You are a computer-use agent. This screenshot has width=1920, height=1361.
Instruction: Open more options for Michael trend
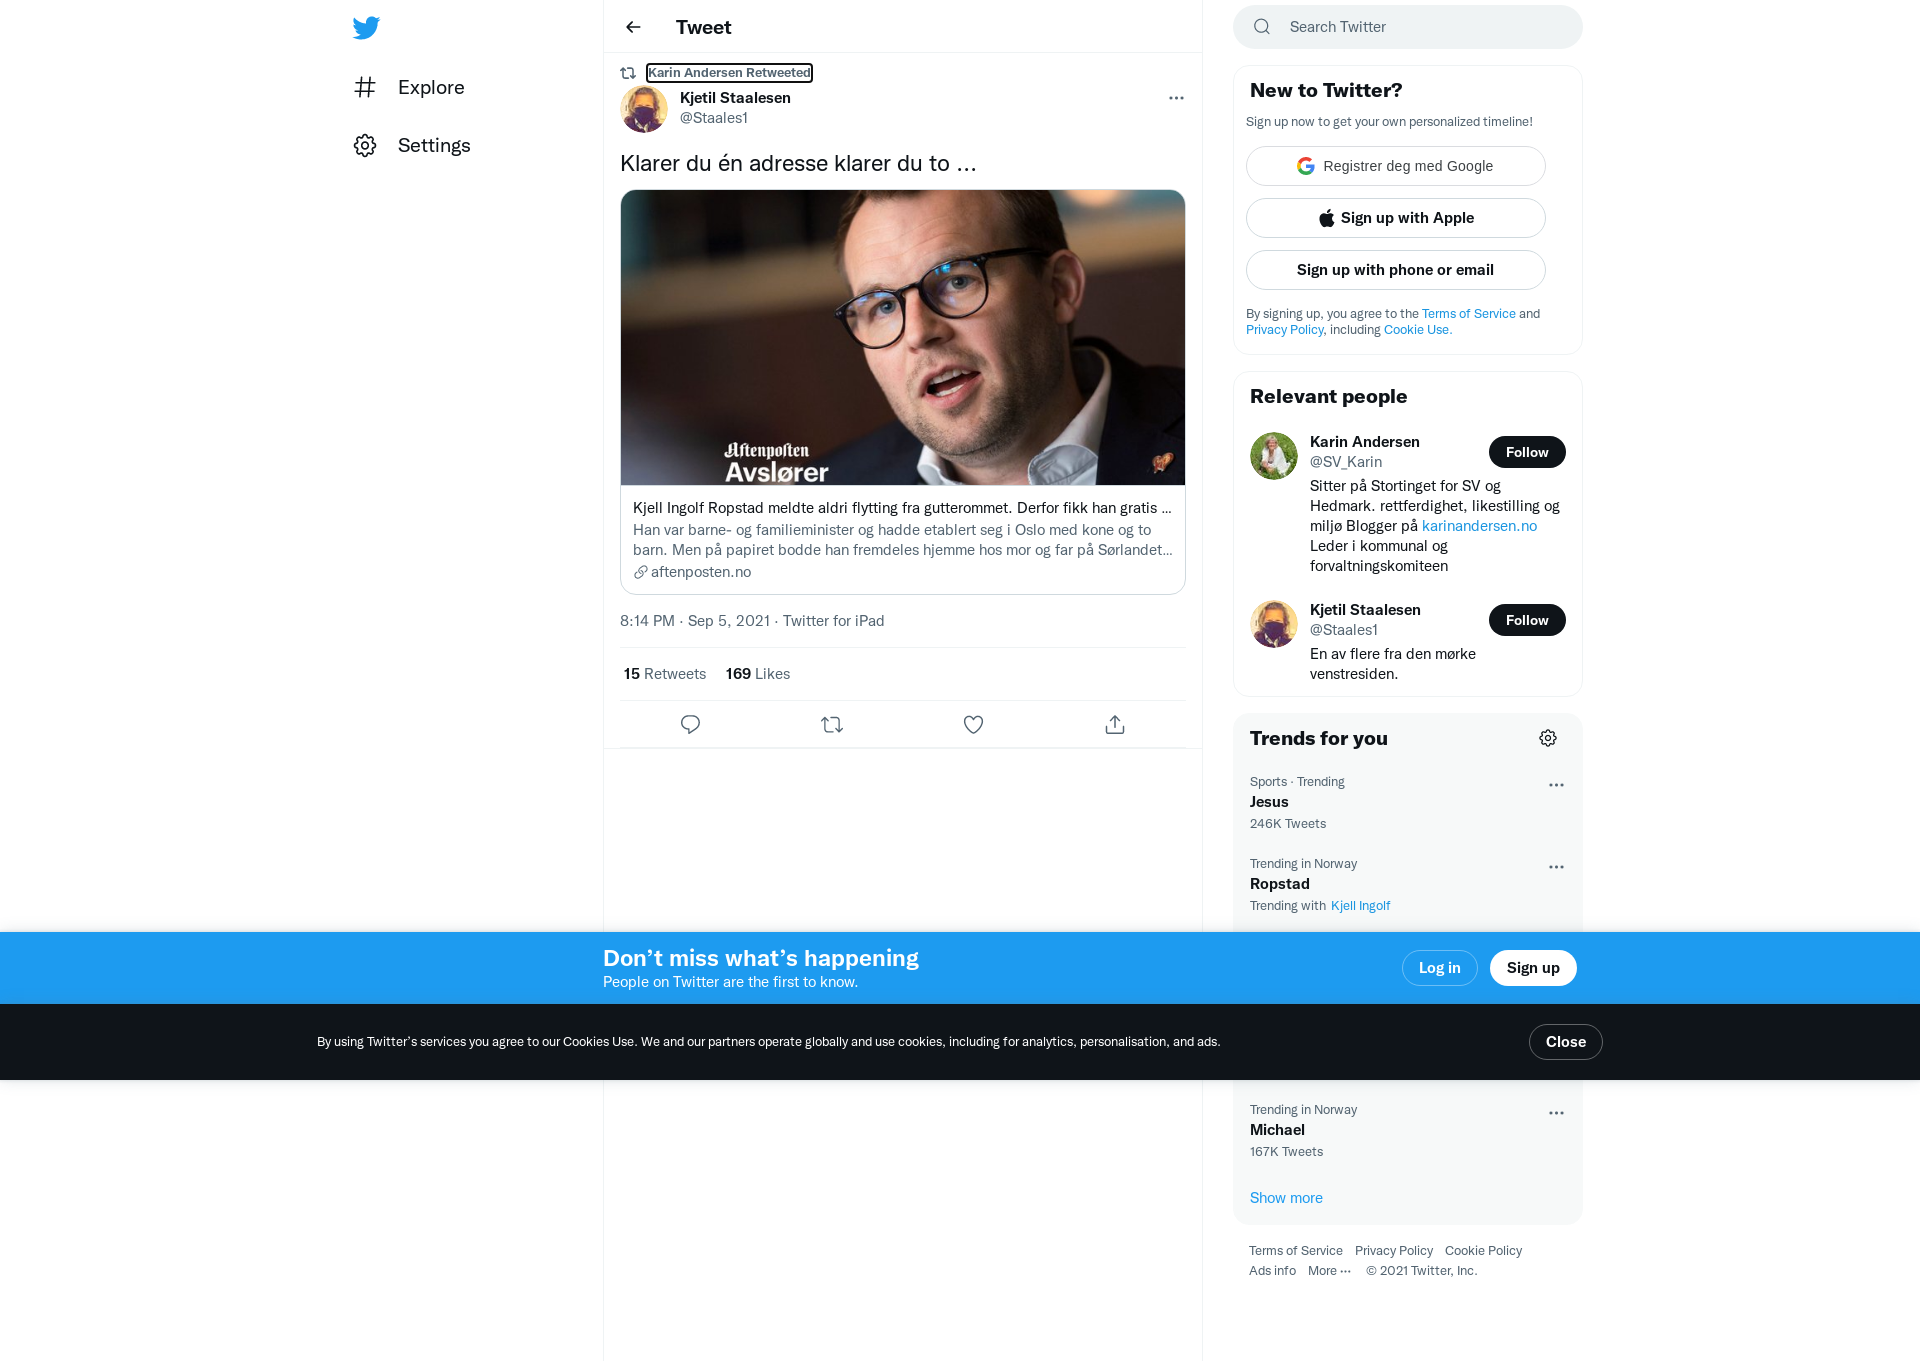1556,1113
